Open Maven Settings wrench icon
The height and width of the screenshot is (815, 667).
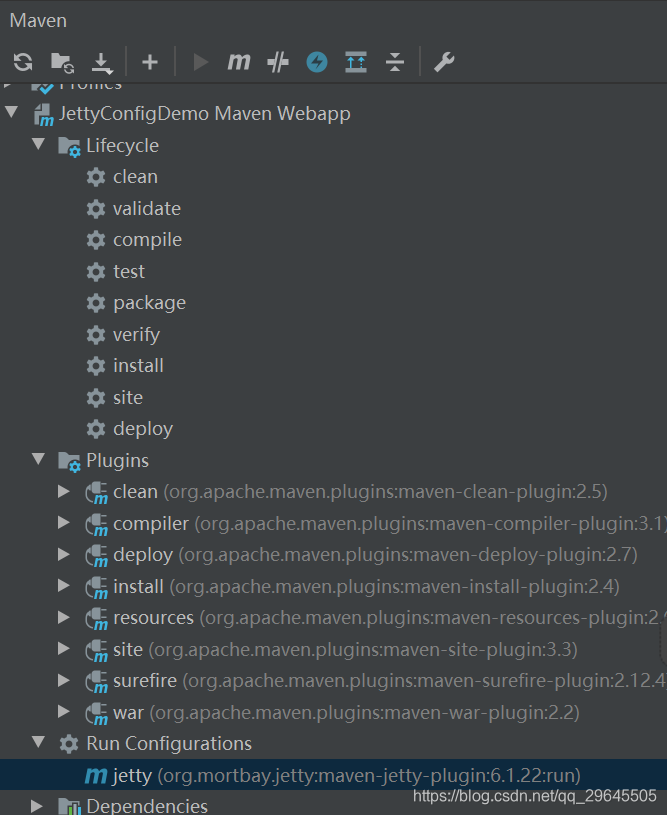coord(444,62)
